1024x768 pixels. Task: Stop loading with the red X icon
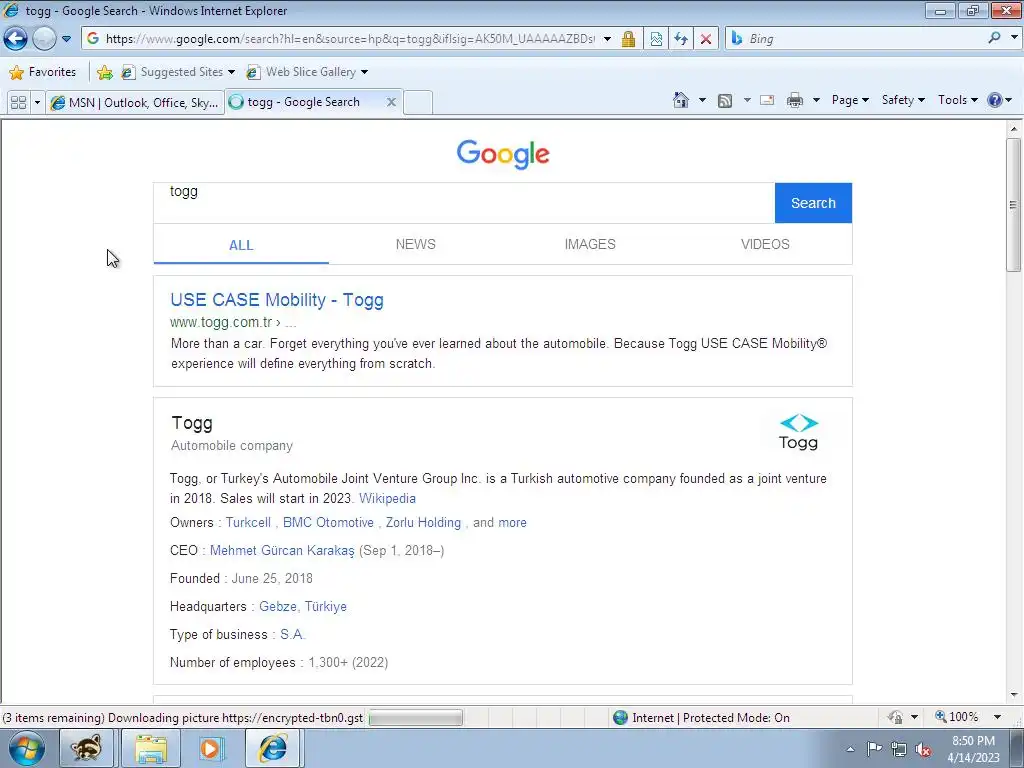(x=706, y=39)
